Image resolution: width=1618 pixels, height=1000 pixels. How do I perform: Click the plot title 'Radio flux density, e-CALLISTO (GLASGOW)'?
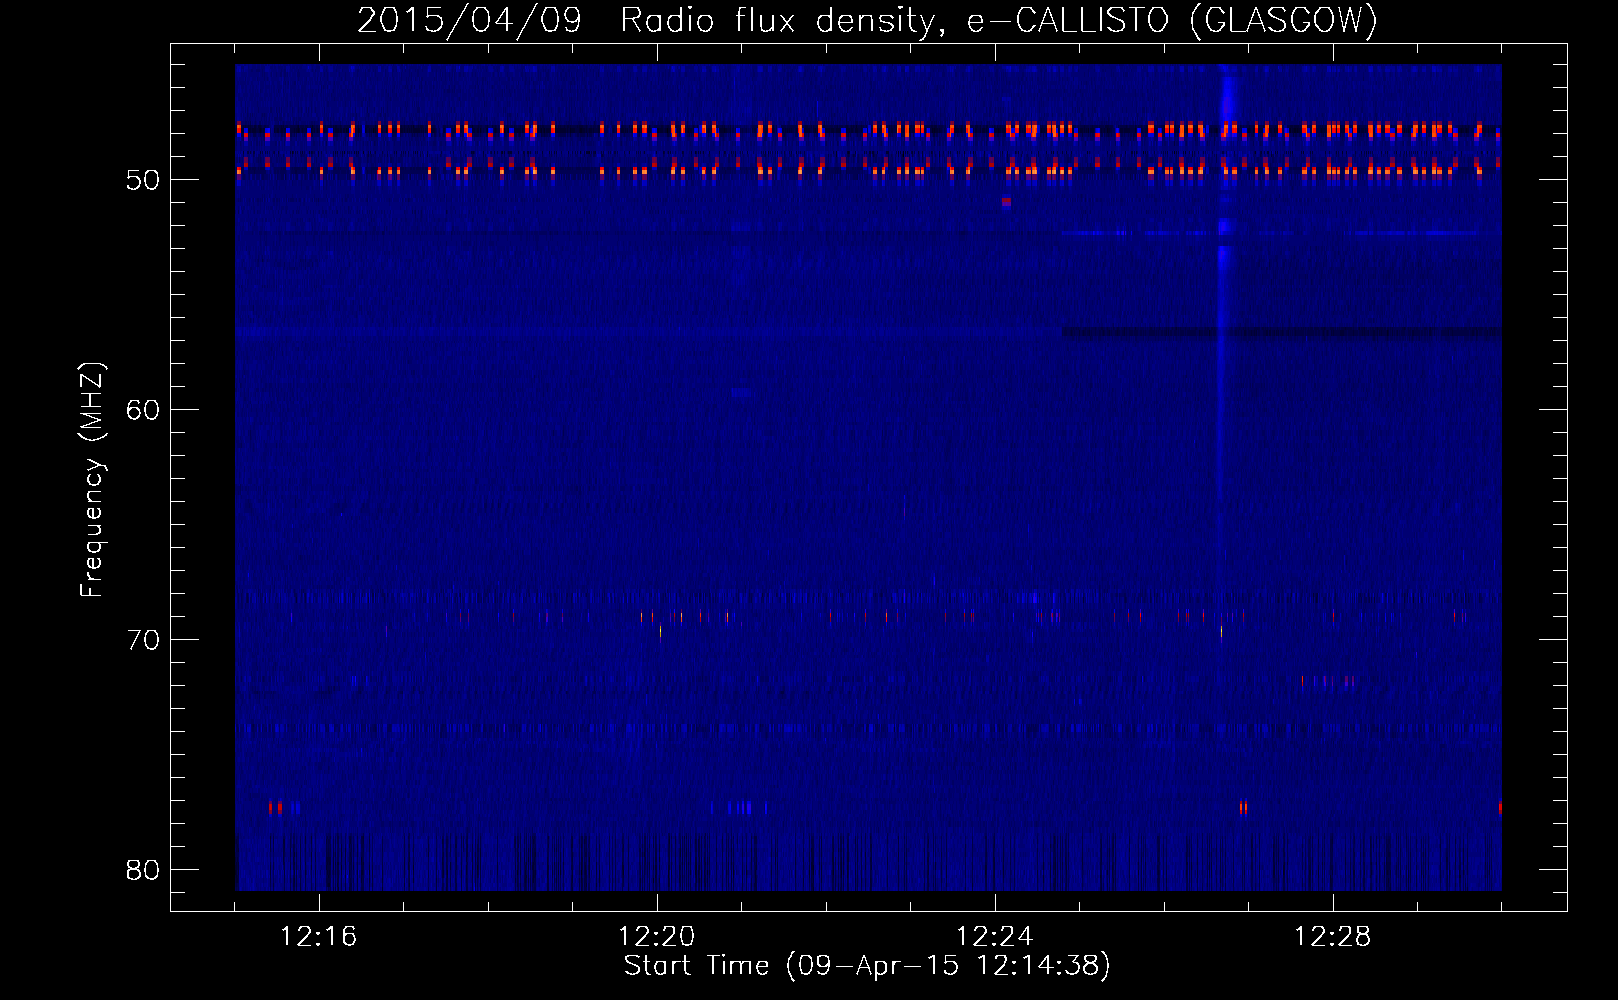tap(999, 20)
